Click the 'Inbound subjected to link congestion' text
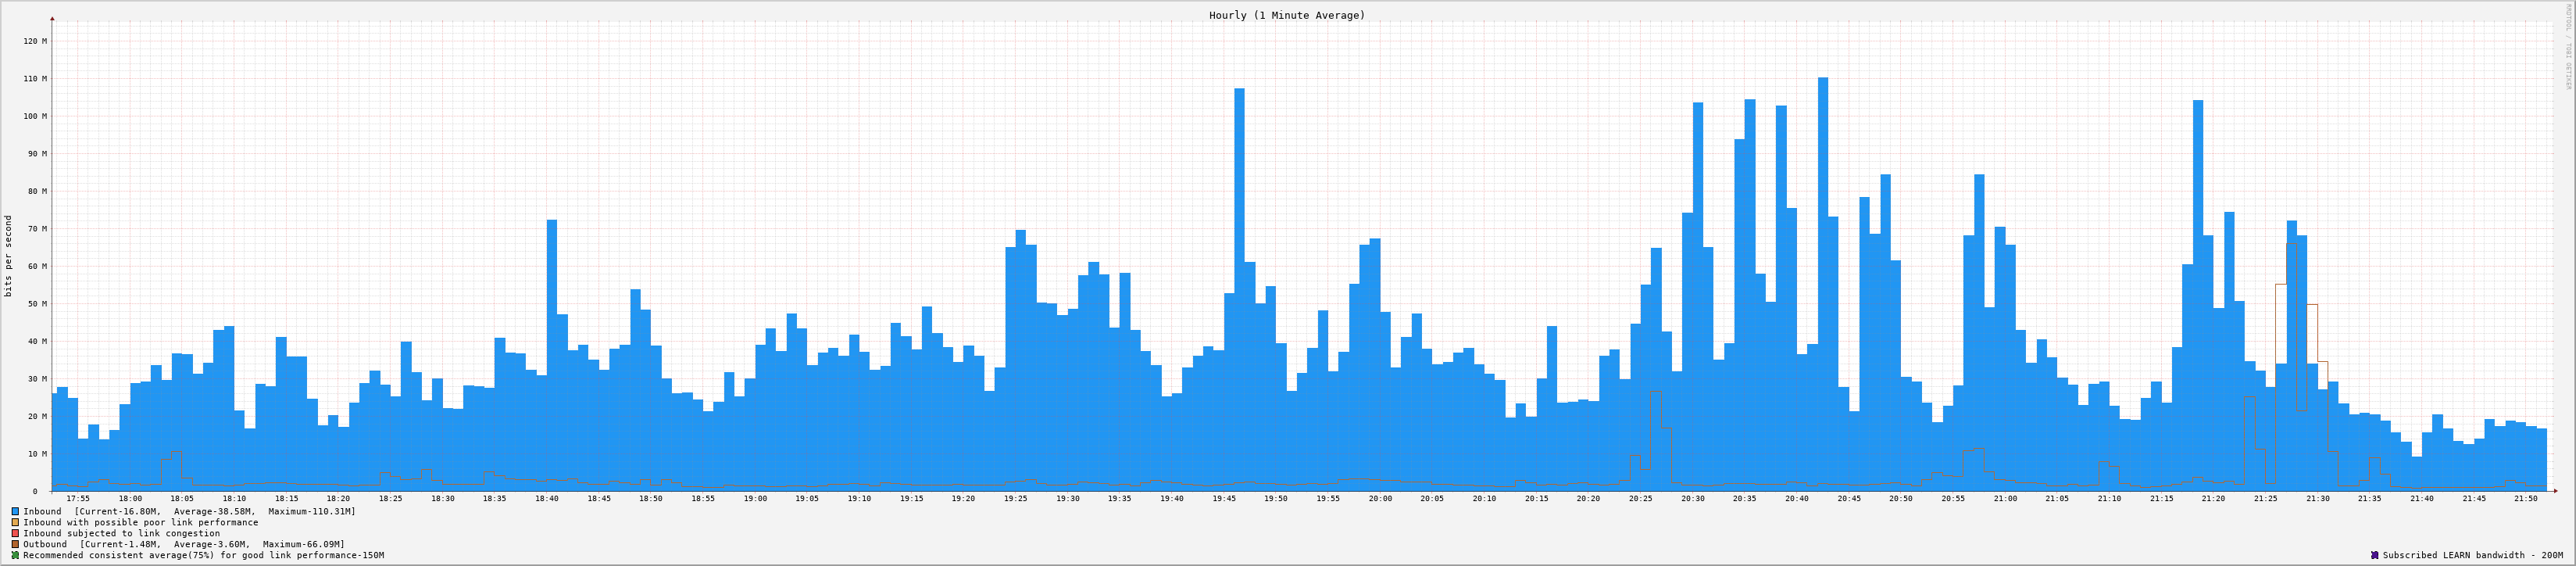 pyautogui.click(x=121, y=533)
